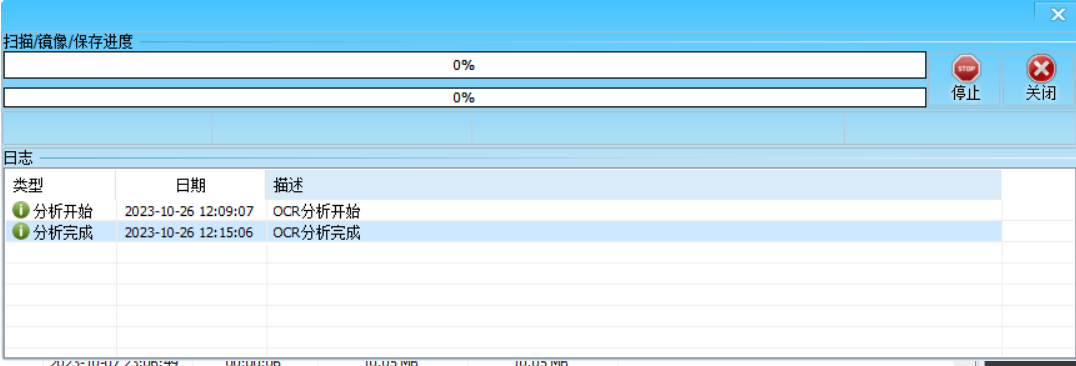Sort log by the 类型 column header
The height and width of the screenshot is (366, 1076).
tap(60, 185)
